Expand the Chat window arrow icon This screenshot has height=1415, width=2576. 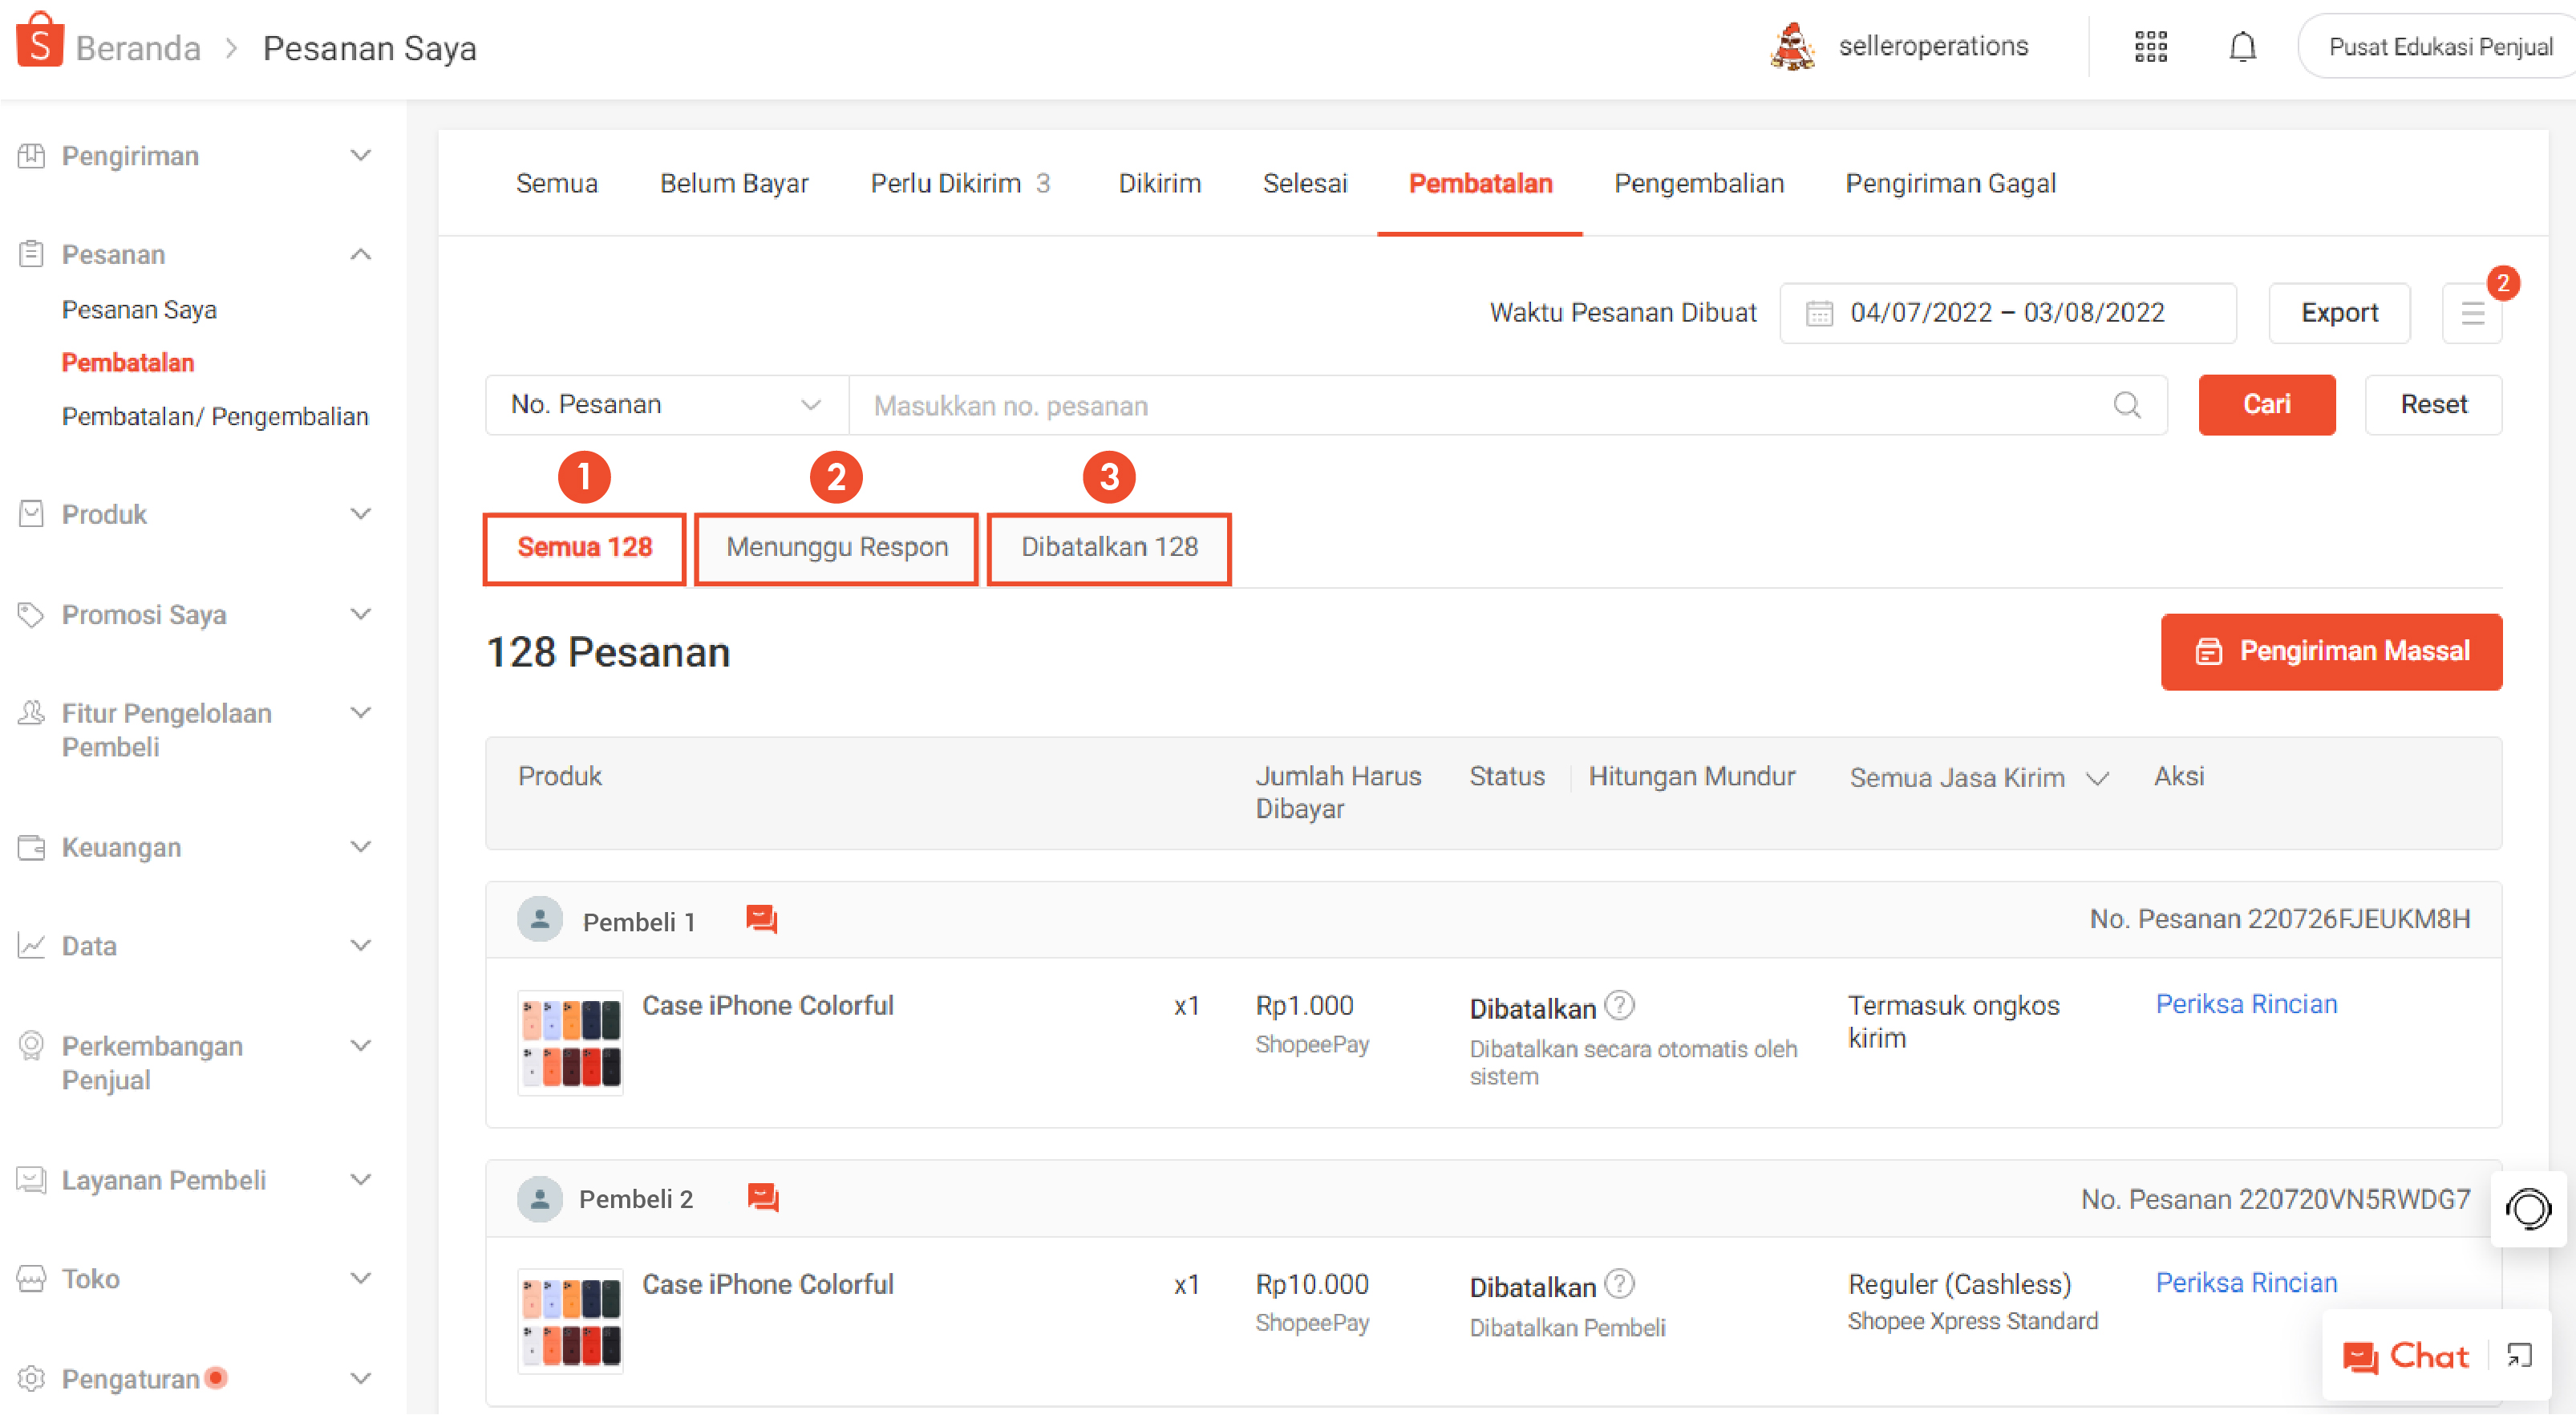click(2518, 1355)
